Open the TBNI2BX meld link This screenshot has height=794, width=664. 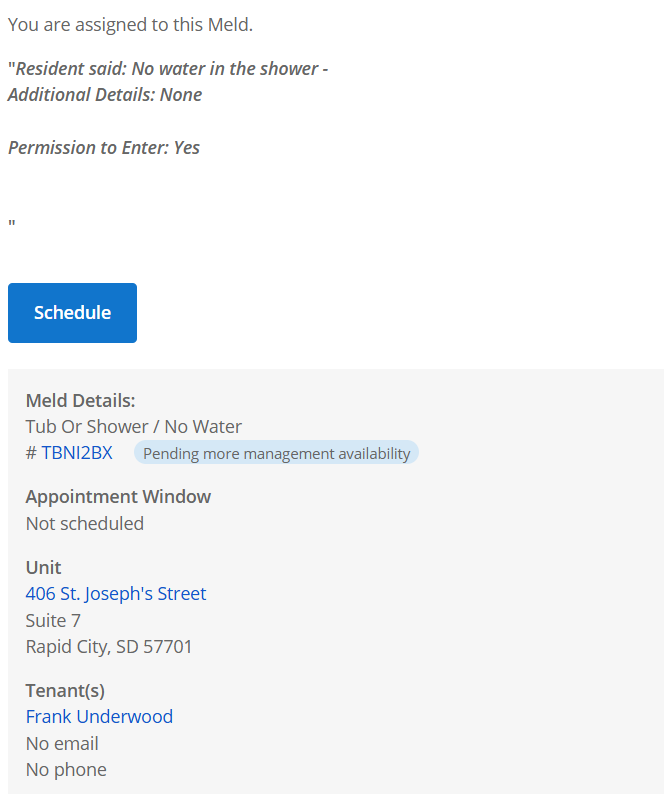click(76, 453)
